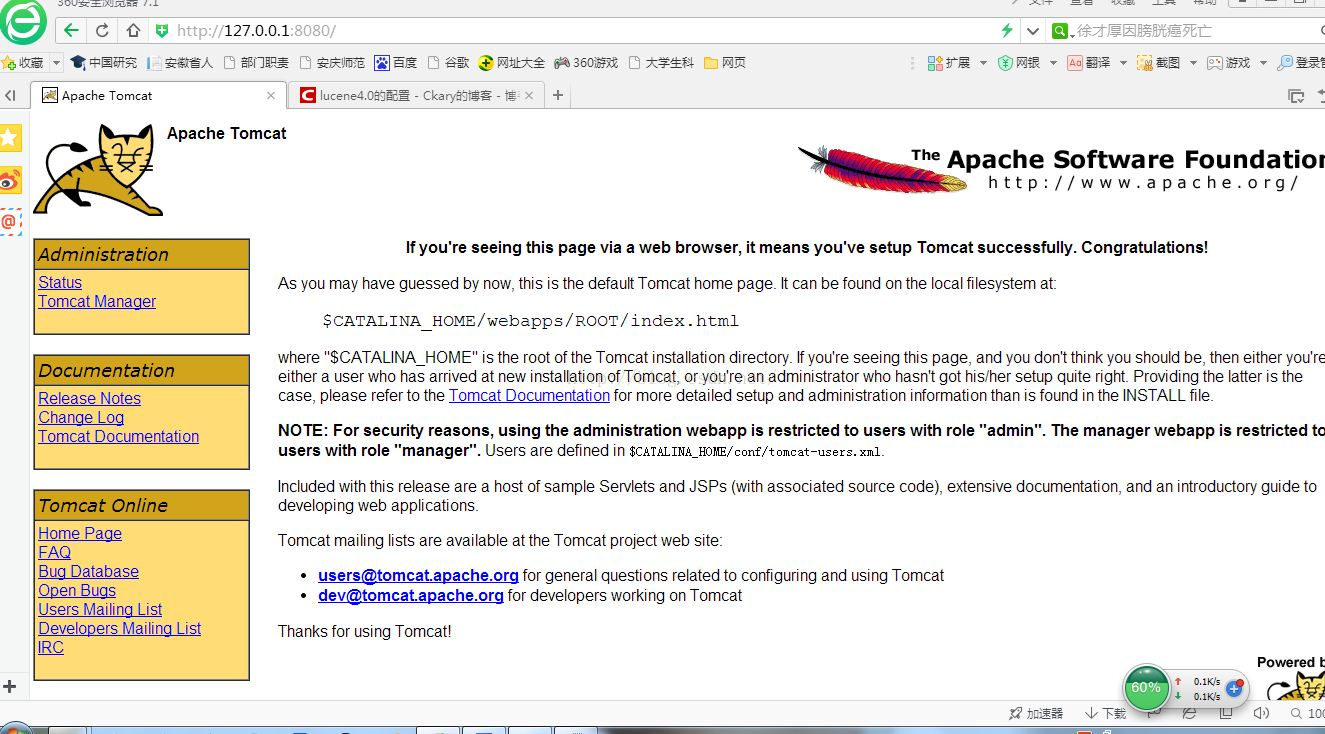The image size is (1325, 734).
Task: Click the status bar sound speaker icon
Action: [1261, 713]
